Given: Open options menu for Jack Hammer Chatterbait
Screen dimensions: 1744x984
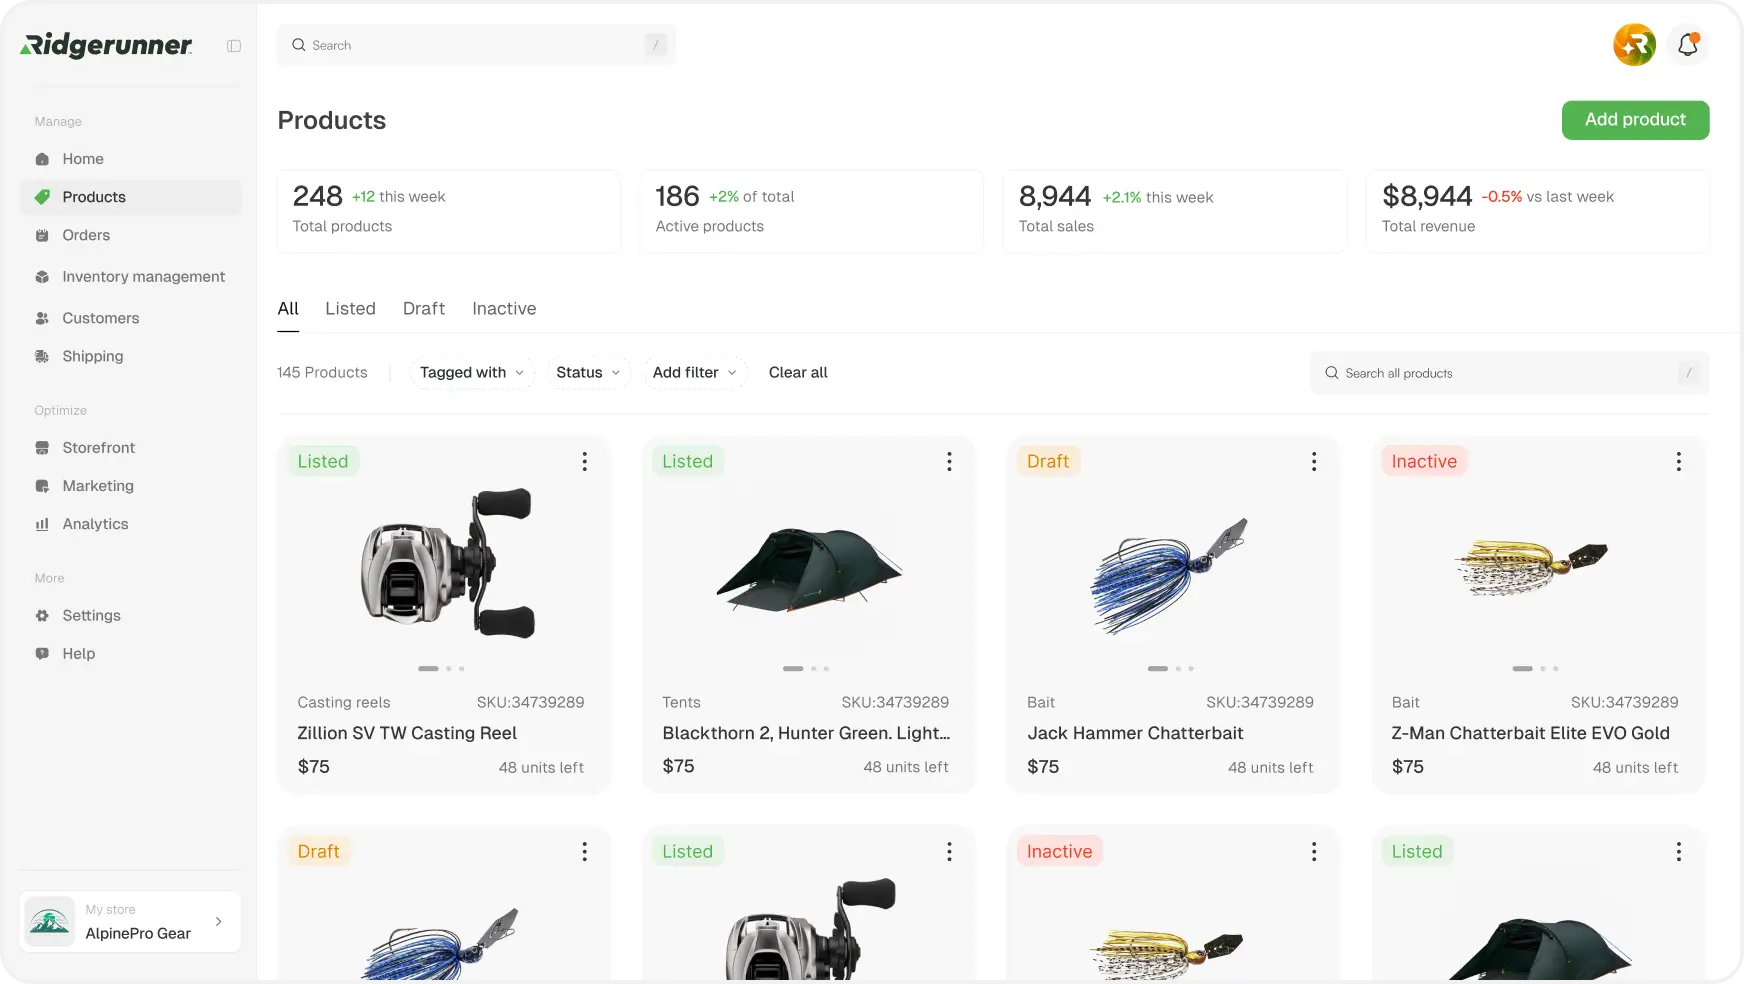Looking at the screenshot, I should (1314, 461).
